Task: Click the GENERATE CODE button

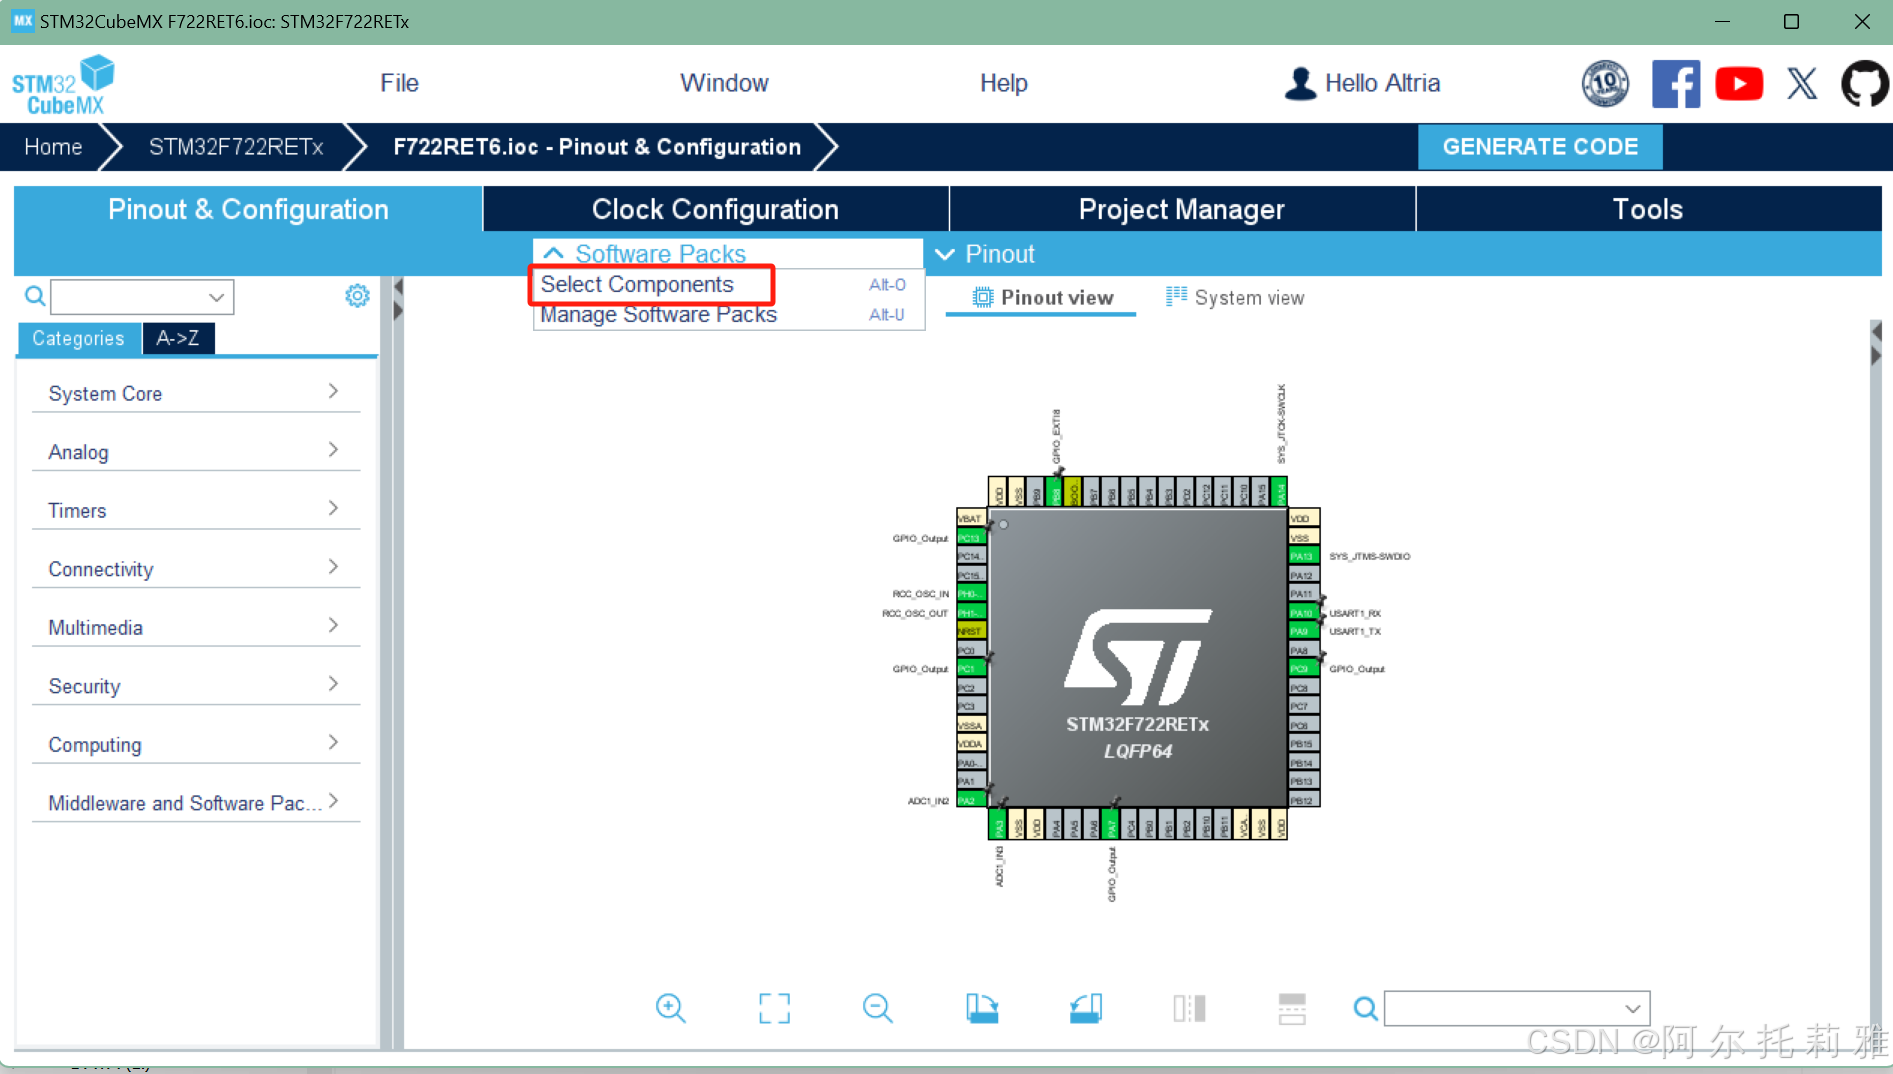Action: (1540, 147)
